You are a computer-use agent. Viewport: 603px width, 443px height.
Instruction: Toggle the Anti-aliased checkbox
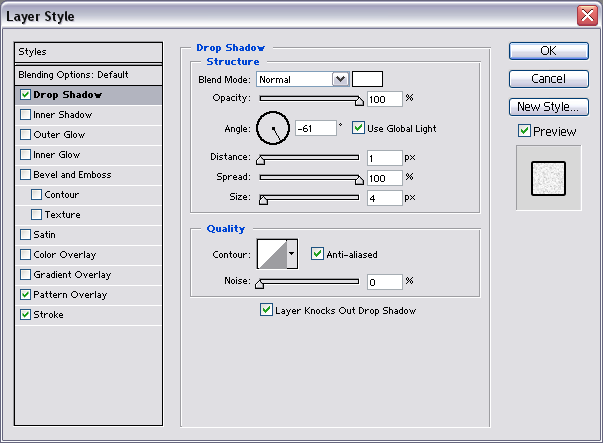[x=317, y=254]
